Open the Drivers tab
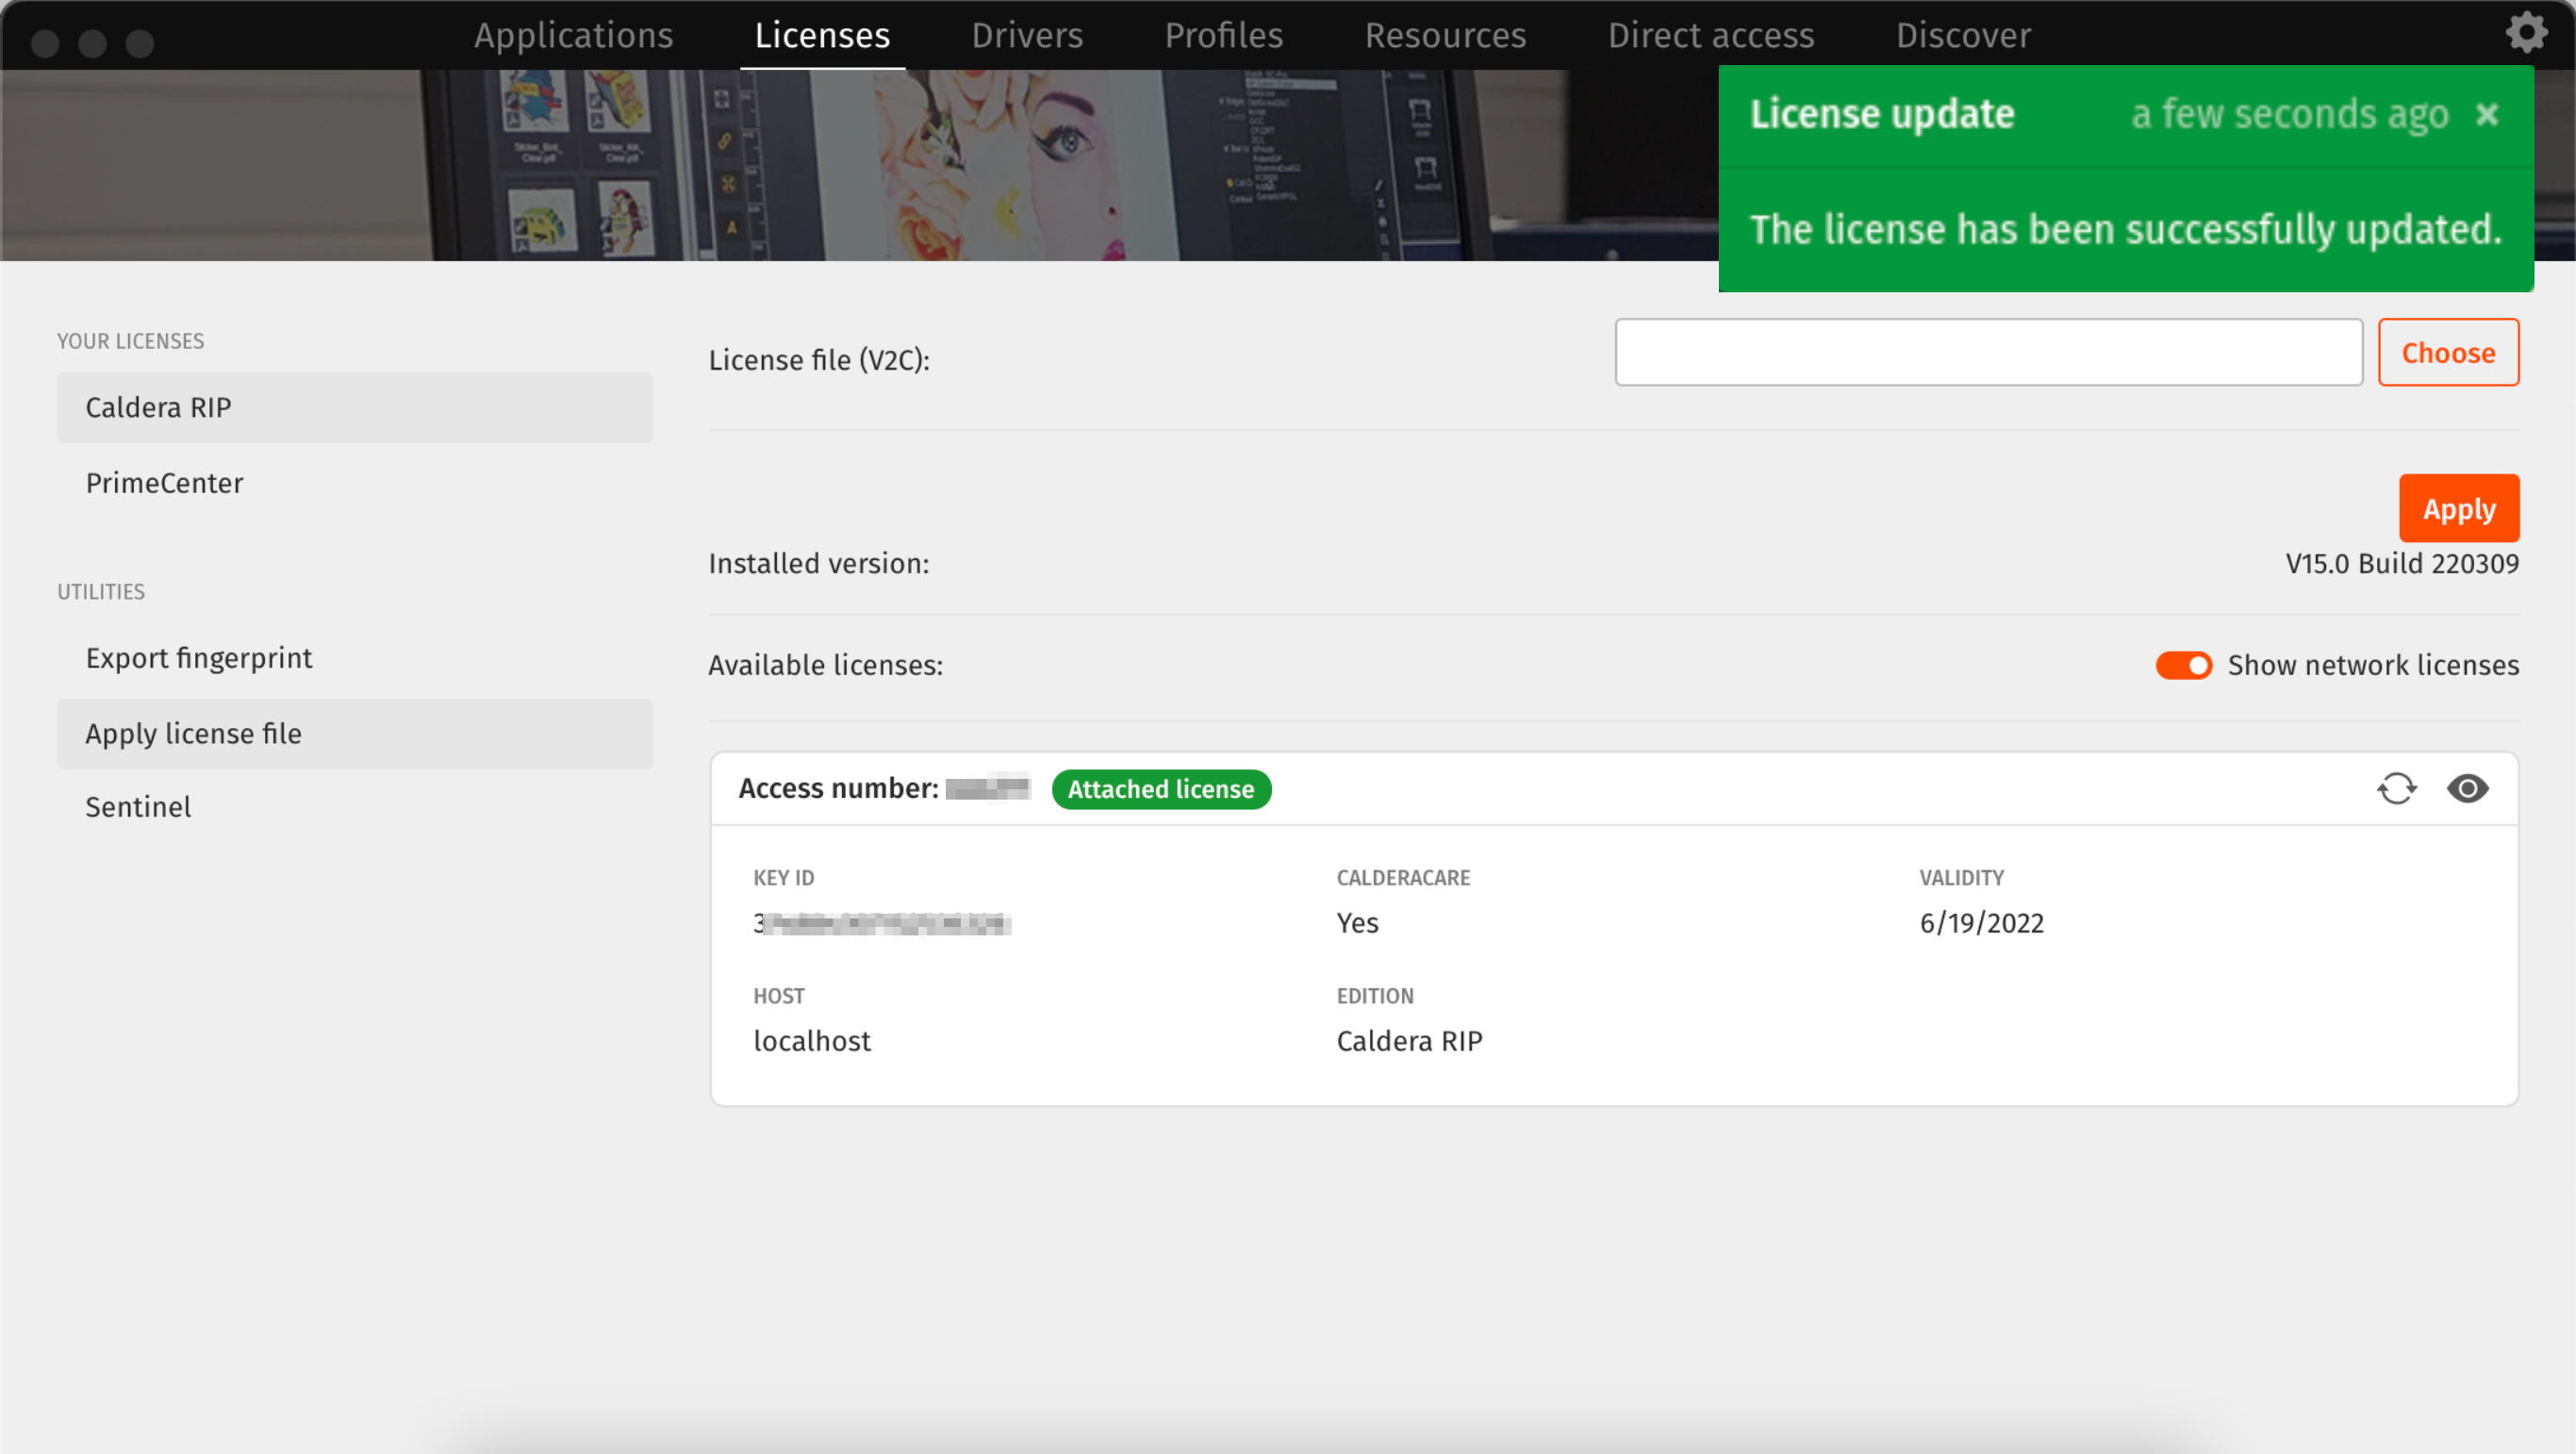Screen dimensions: 2576x1454 [1027, 35]
